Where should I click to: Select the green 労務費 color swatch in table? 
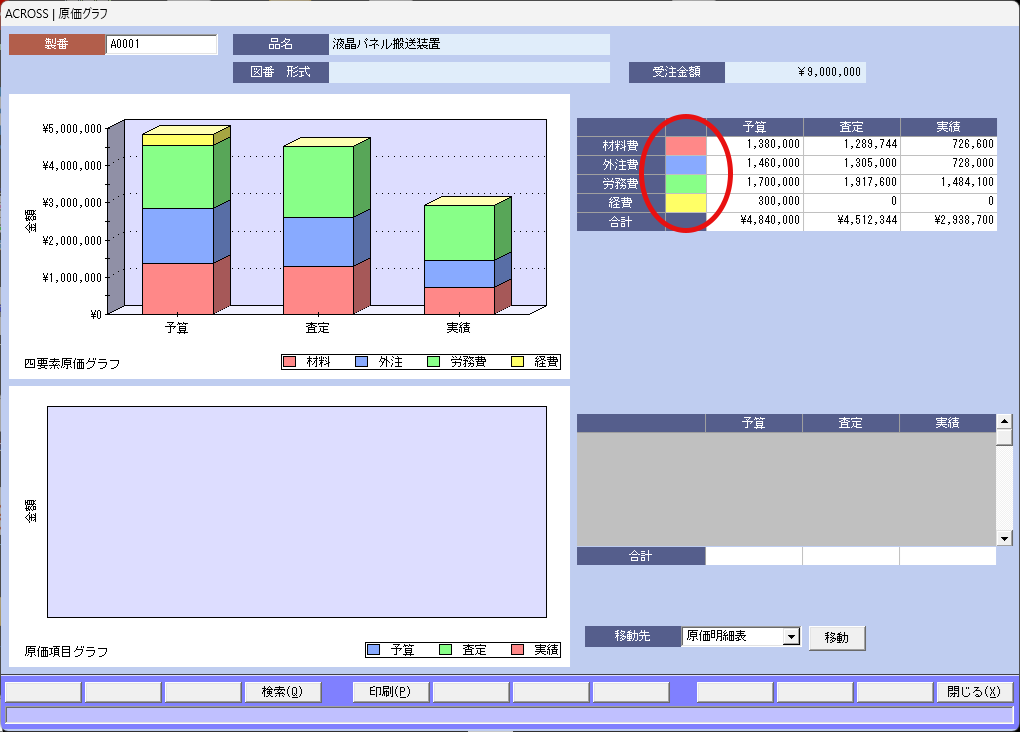click(686, 183)
